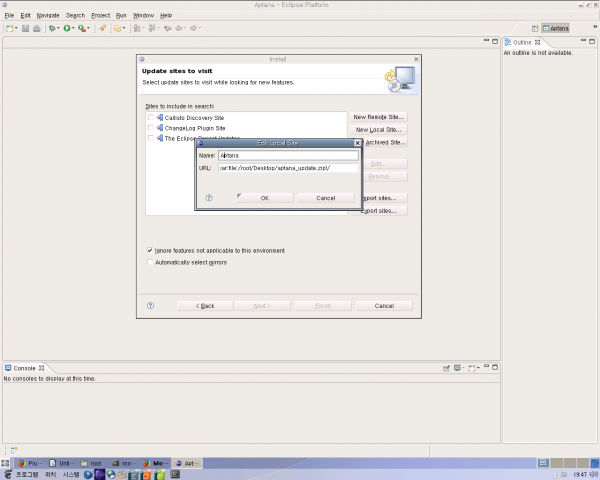600x480 pixels.
Task: Click fast view icon in Eclipse status bar
Action: tap(14, 450)
